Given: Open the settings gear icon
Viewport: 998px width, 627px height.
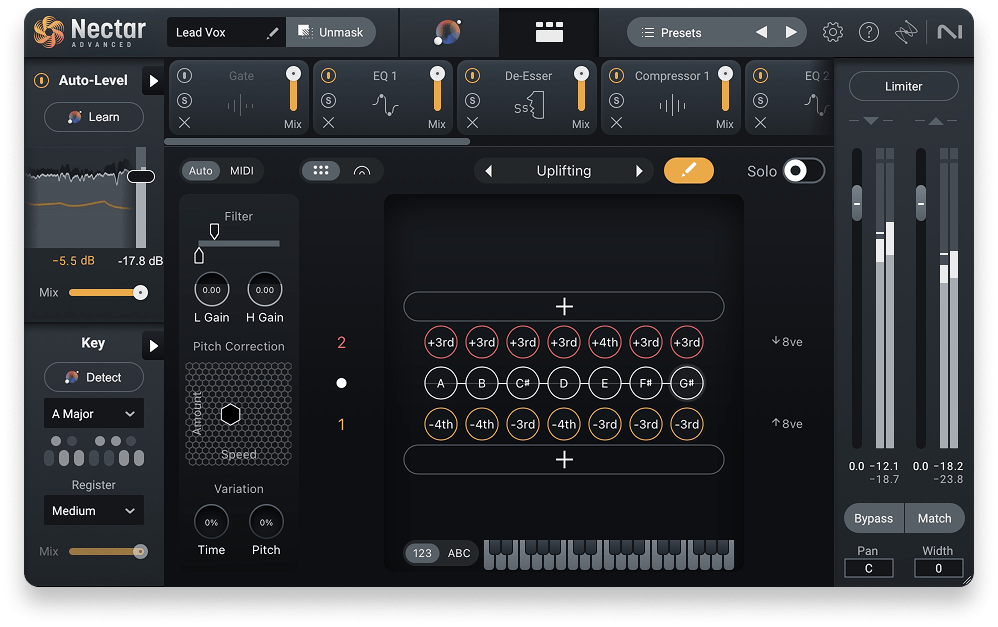Looking at the screenshot, I should click(832, 33).
